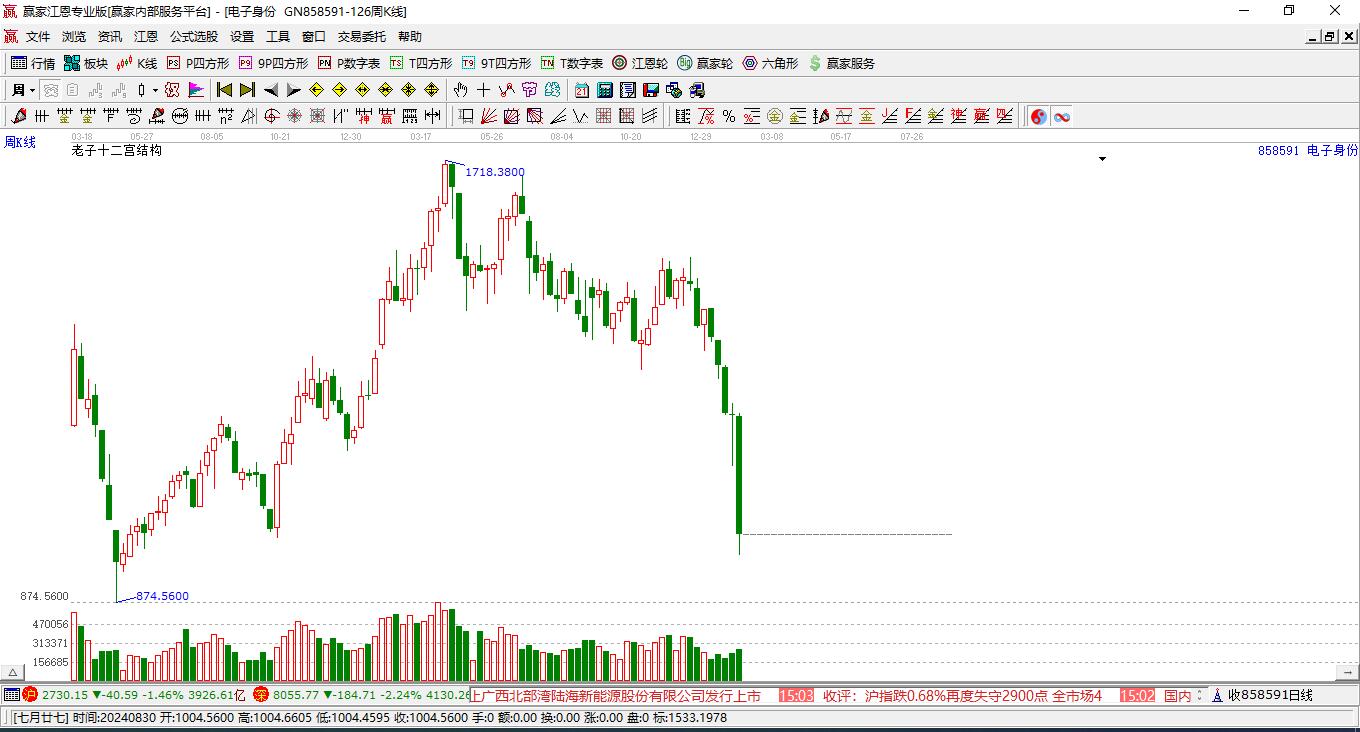Click the percent sign drawing tool
Image resolution: width=1360 pixels, height=732 pixels.
tap(729, 117)
